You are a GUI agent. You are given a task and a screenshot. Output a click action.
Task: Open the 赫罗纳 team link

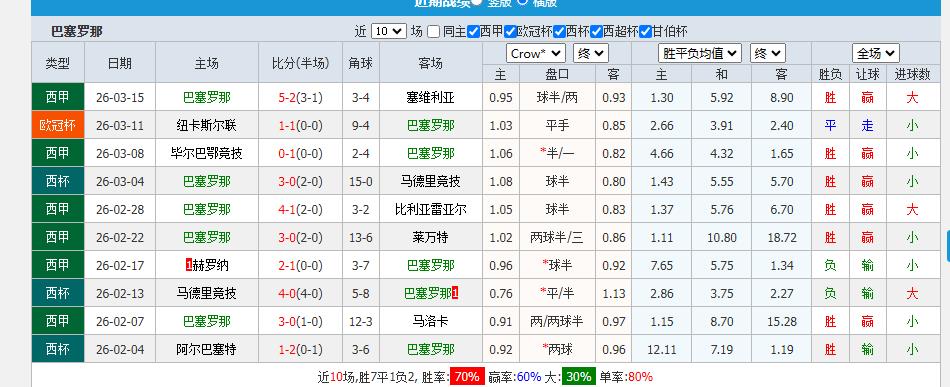click(210, 265)
